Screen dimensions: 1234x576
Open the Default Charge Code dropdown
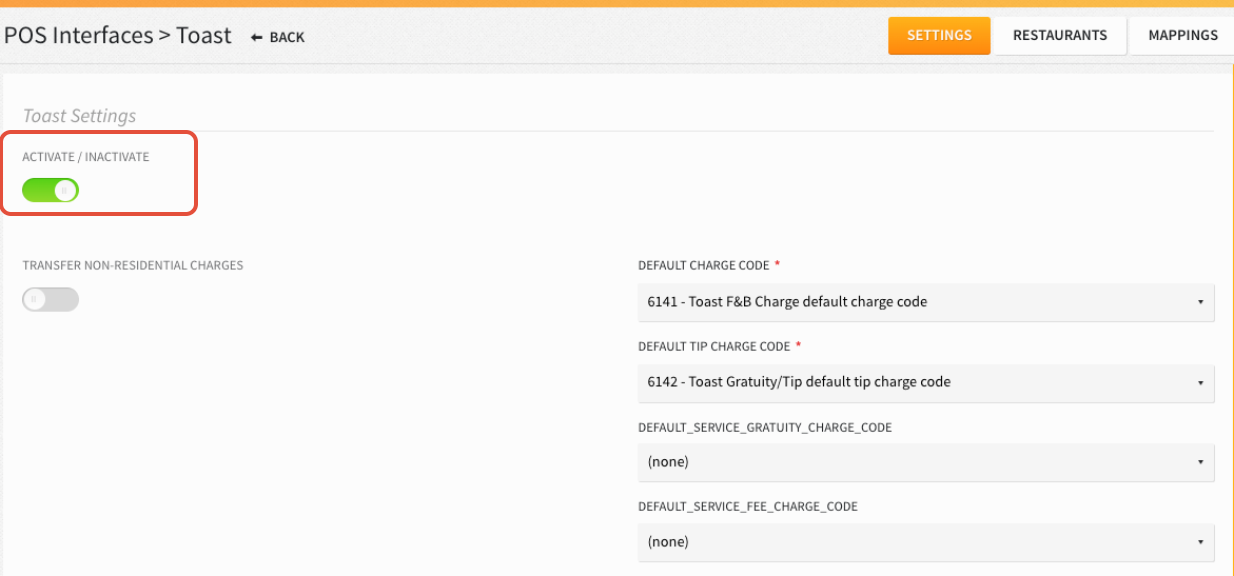coord(926,302)
